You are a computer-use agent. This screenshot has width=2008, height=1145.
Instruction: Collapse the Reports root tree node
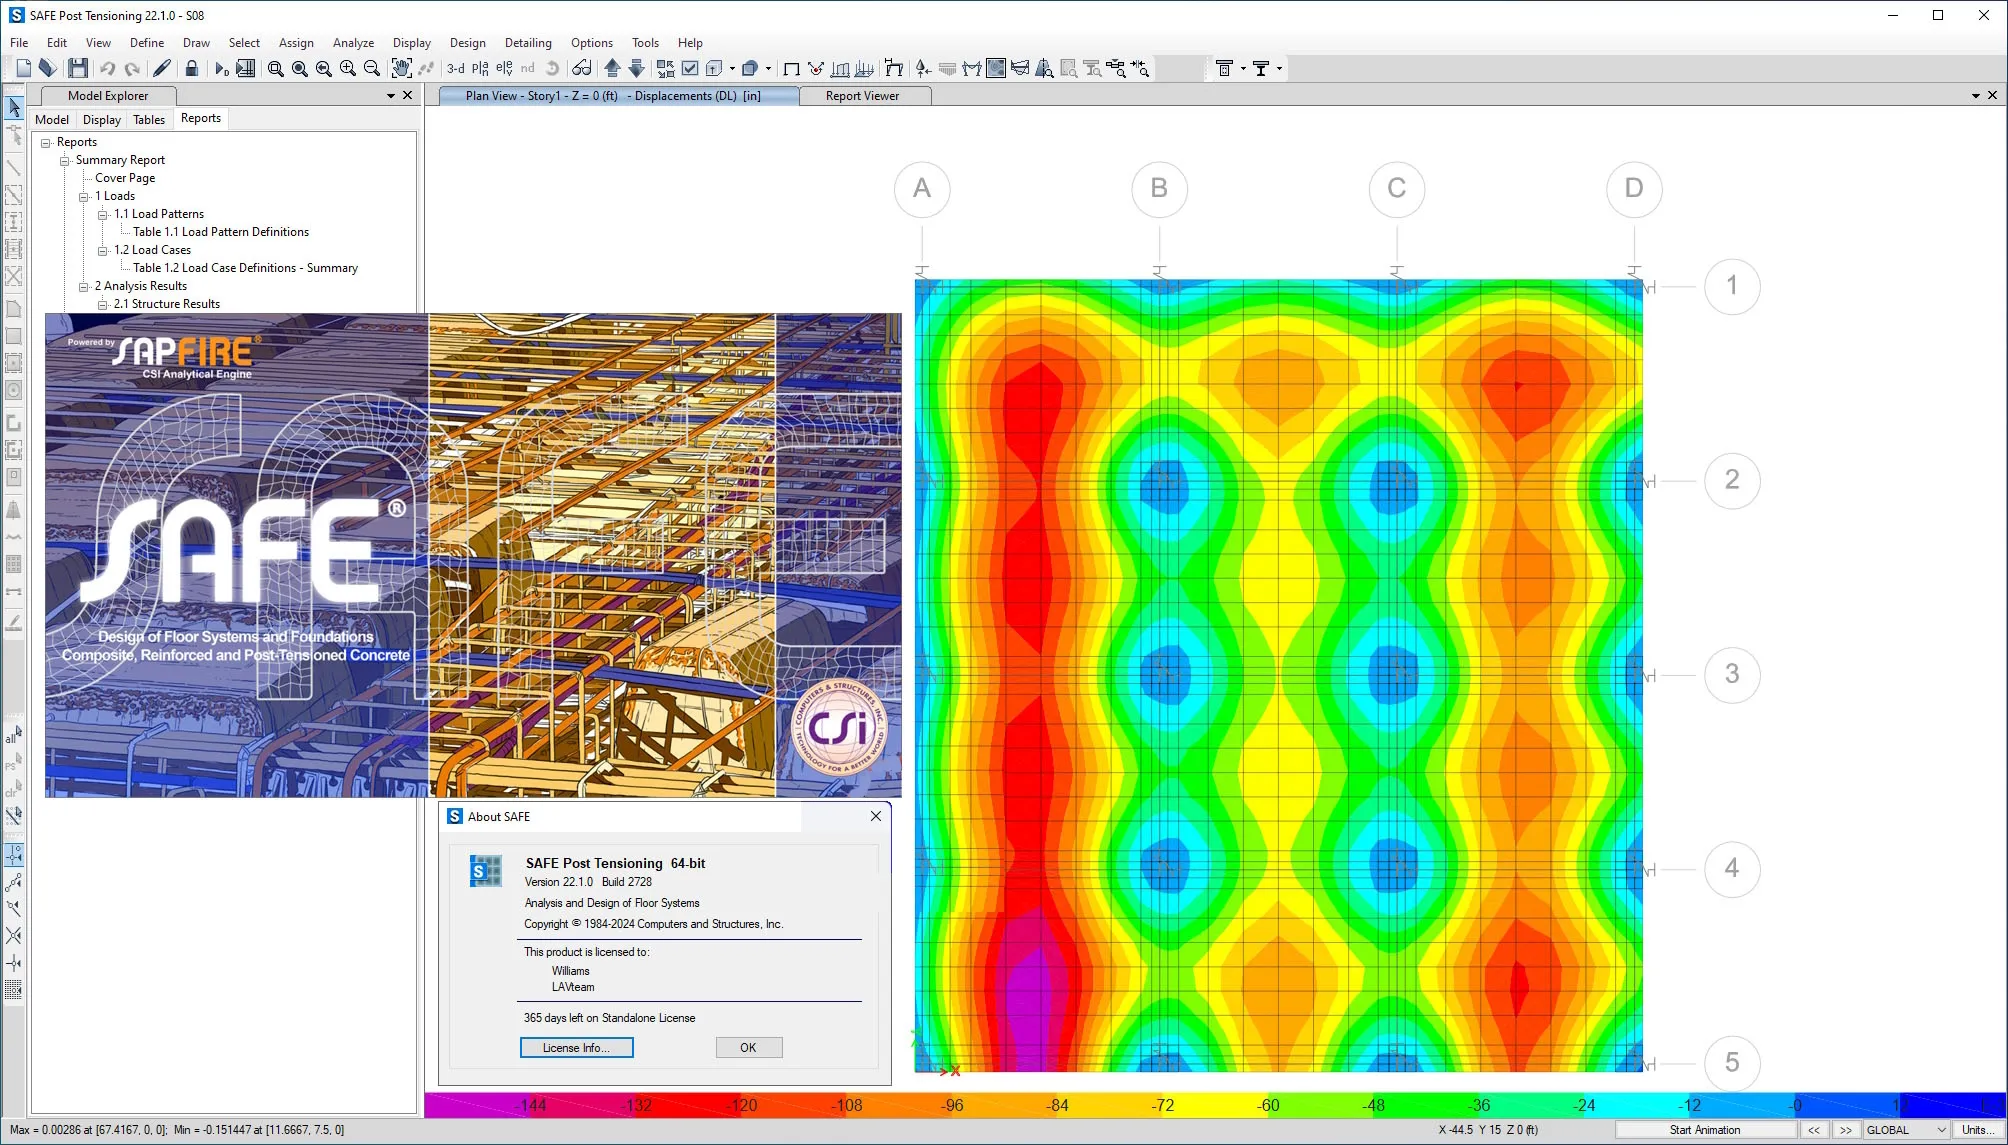coord(46,142)
